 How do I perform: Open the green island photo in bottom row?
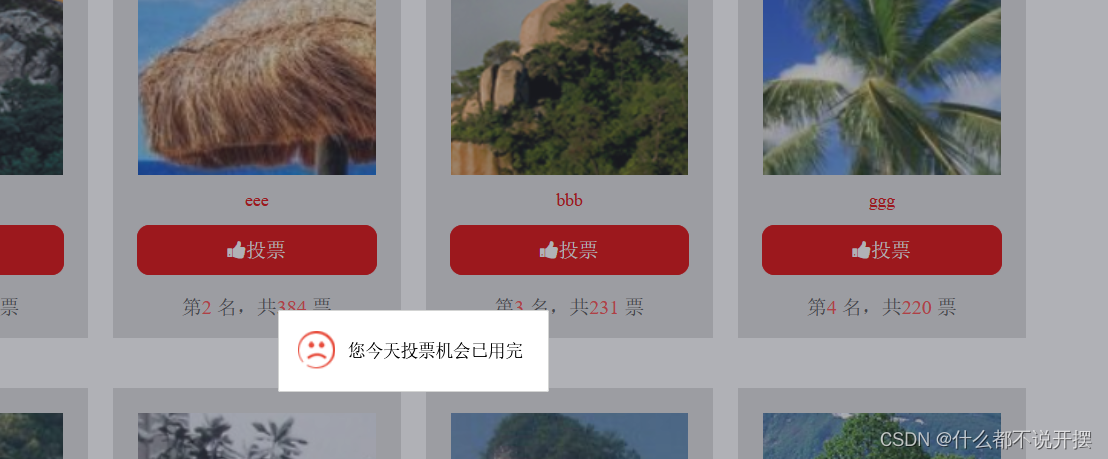tap(569, 436)
